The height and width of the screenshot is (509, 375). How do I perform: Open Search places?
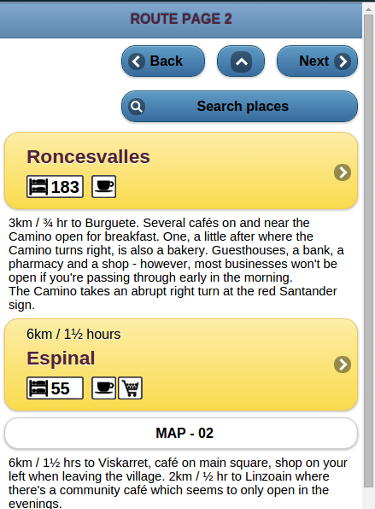tap(239, 106)
